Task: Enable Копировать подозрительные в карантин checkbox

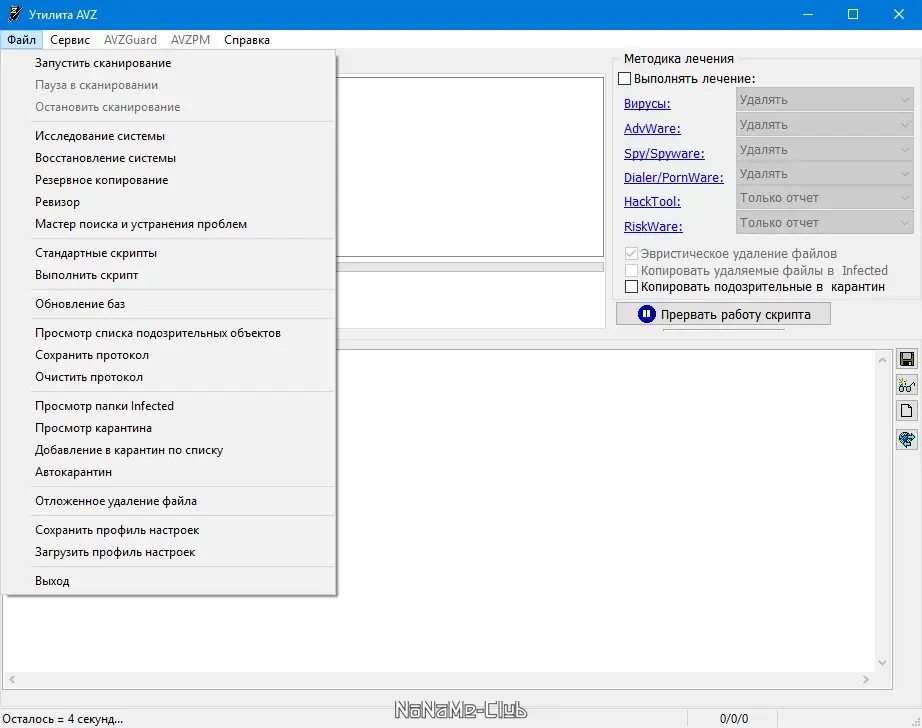Action: click(631, 287)
